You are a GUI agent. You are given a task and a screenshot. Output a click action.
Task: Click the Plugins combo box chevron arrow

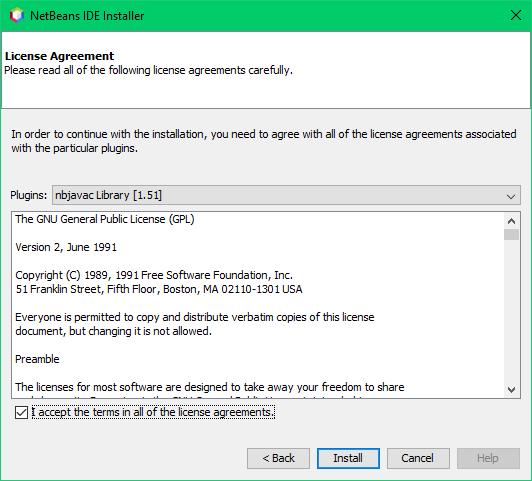[x=511, y=196]
